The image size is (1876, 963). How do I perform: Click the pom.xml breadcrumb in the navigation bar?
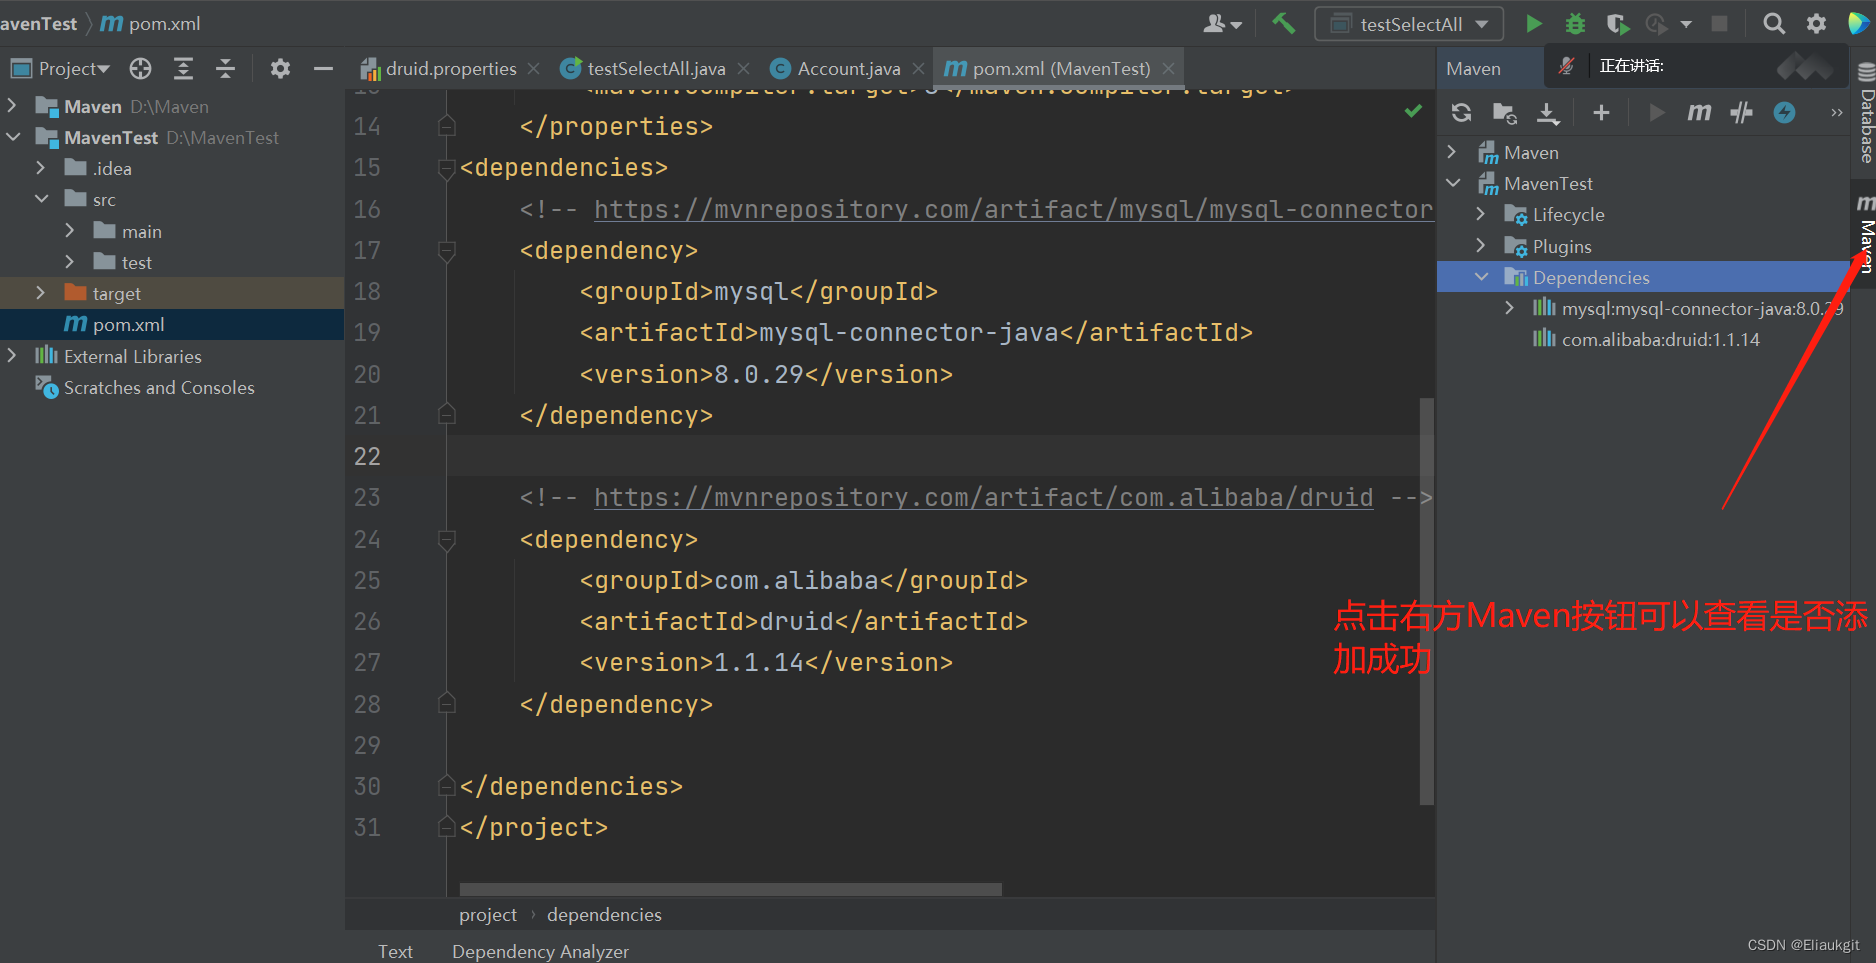(x=151, y=23)
